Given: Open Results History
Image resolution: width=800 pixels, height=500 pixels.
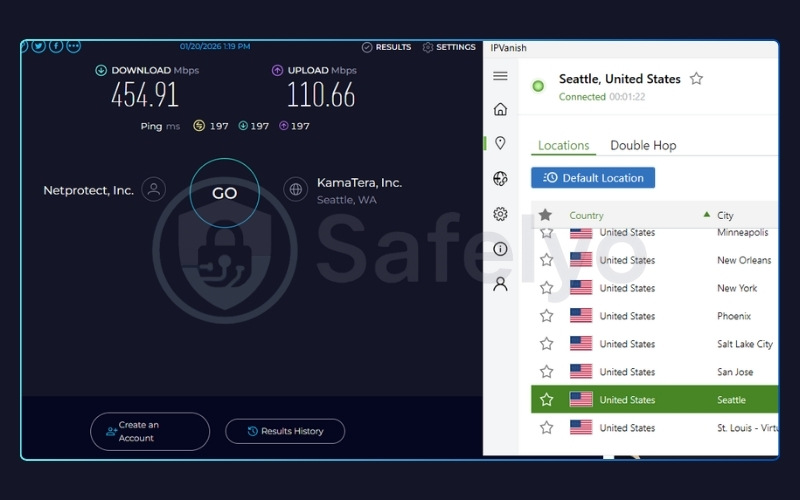Looking at the screenshot, I should [x=285, y=431].
